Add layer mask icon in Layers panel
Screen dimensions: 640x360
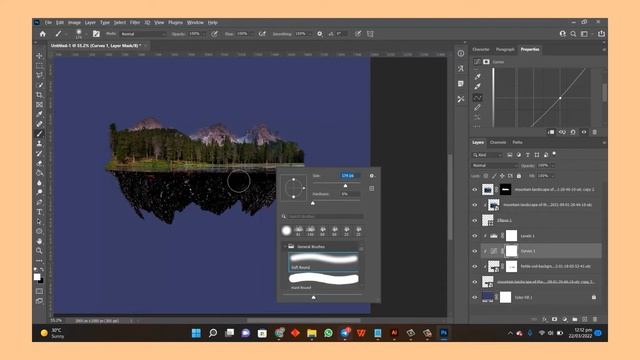(x=555, y=319)
